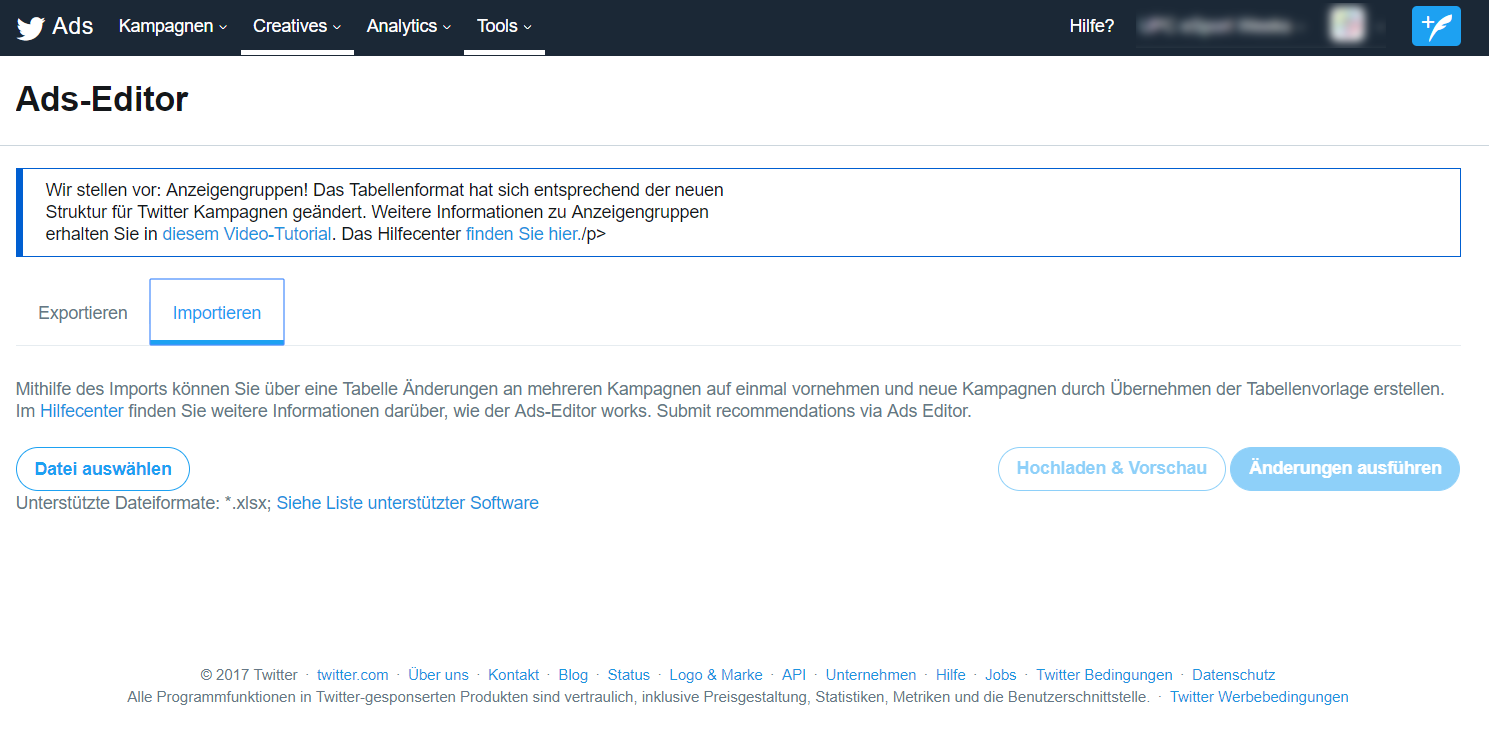1489x731 pixels.
Task: Open the Über uns footer link
Action: [438, 675]
